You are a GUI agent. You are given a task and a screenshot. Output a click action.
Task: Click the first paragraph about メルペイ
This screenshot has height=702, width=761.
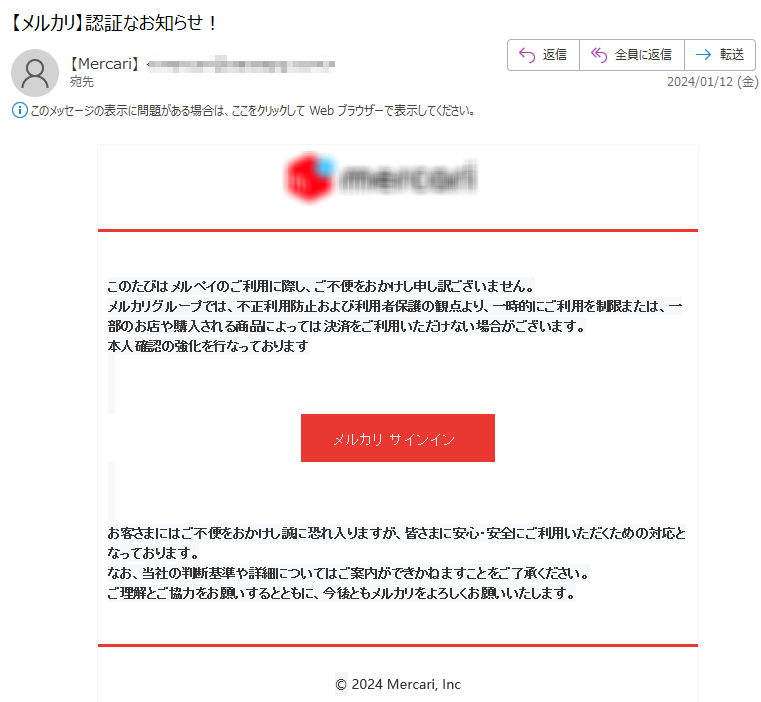click(320, 286)
